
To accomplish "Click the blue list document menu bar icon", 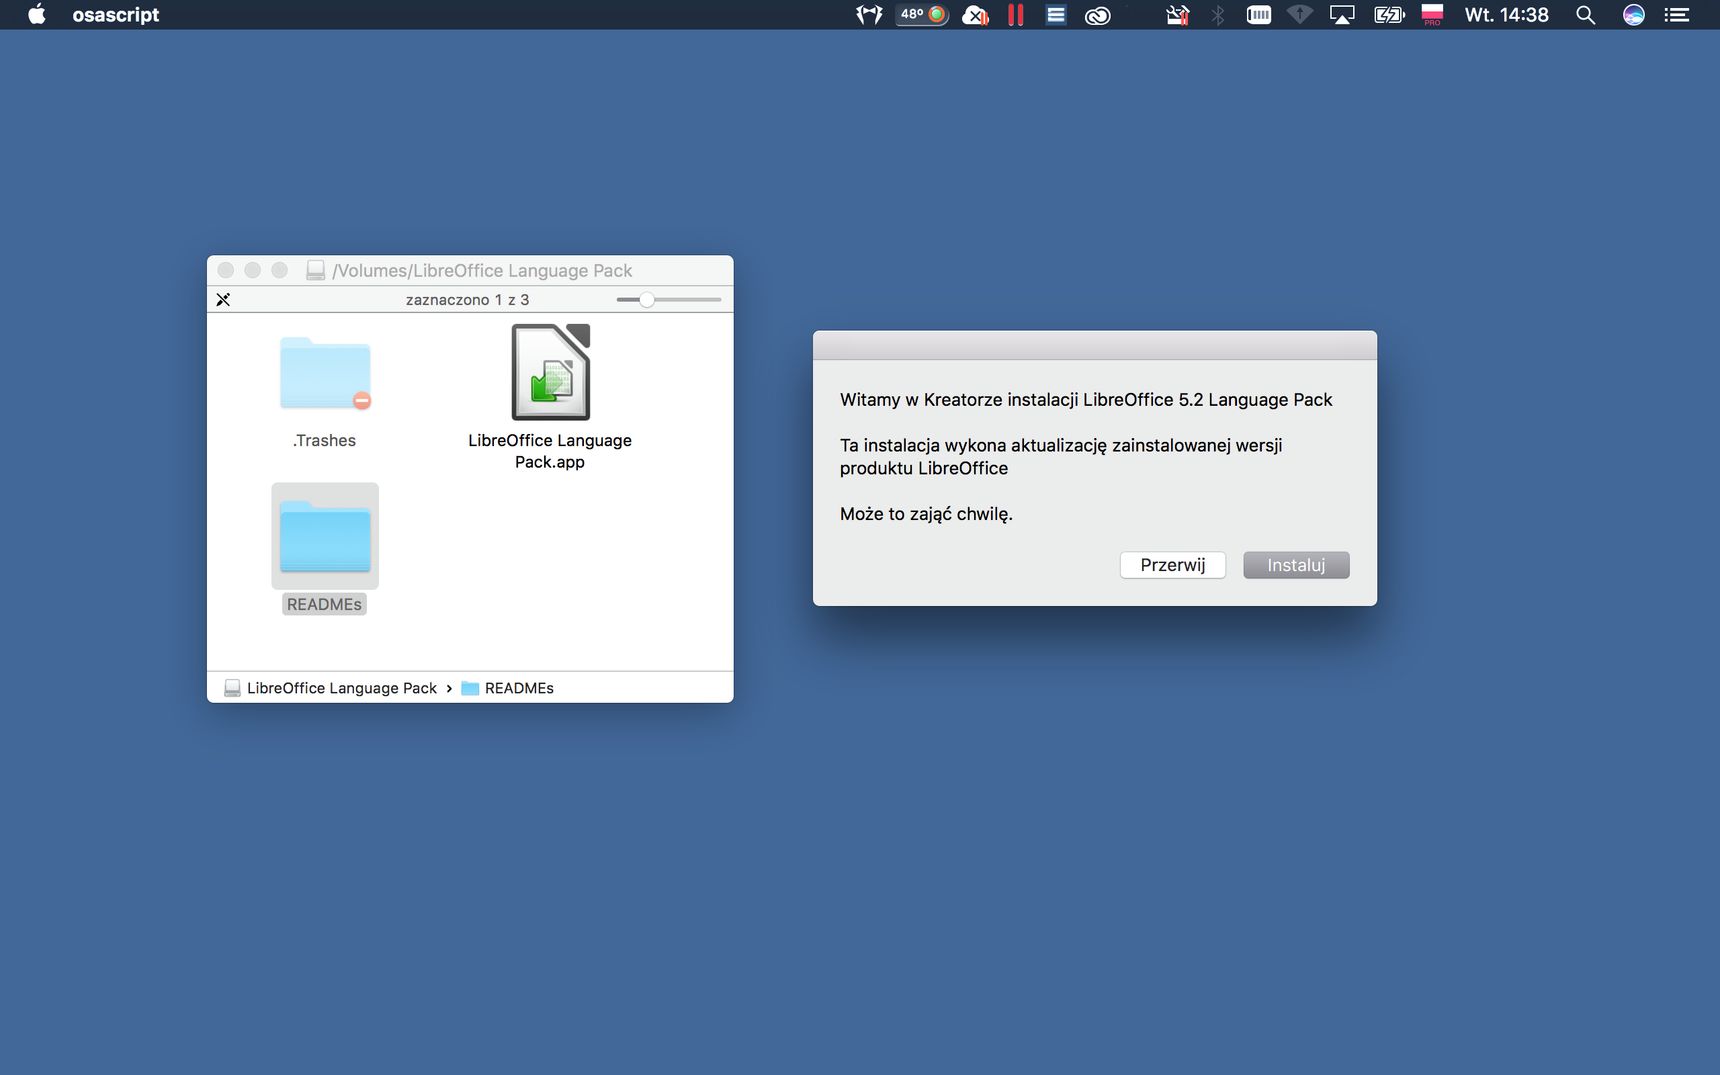I will (1056, 14).
